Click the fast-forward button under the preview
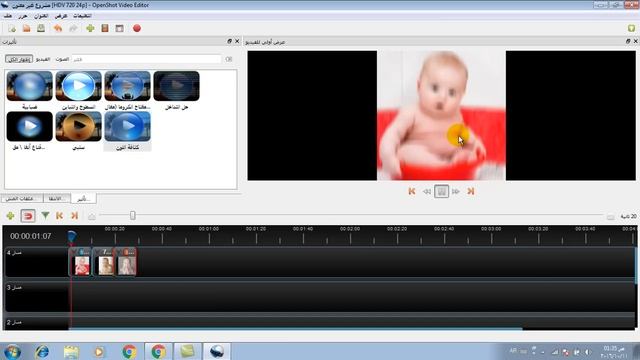Viewport: 640px width, 360px height. (x=456, y=191)
